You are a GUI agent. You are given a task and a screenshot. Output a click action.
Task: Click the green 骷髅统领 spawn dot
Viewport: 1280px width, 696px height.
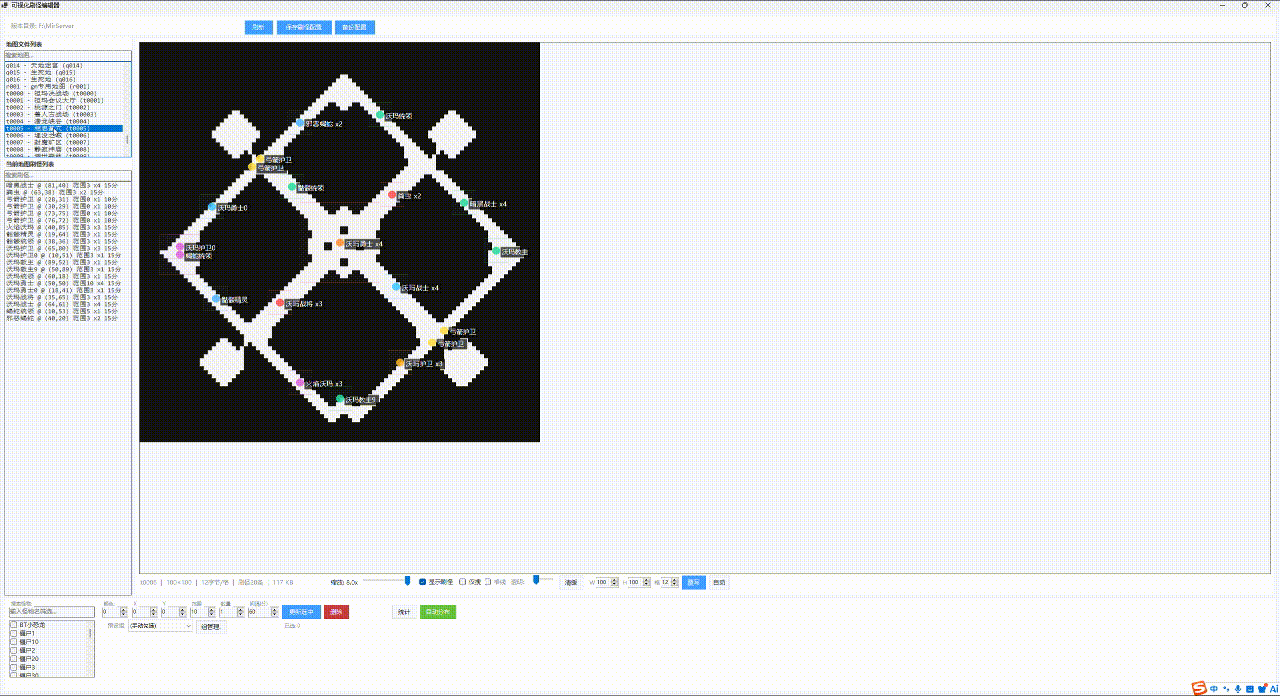292,187
